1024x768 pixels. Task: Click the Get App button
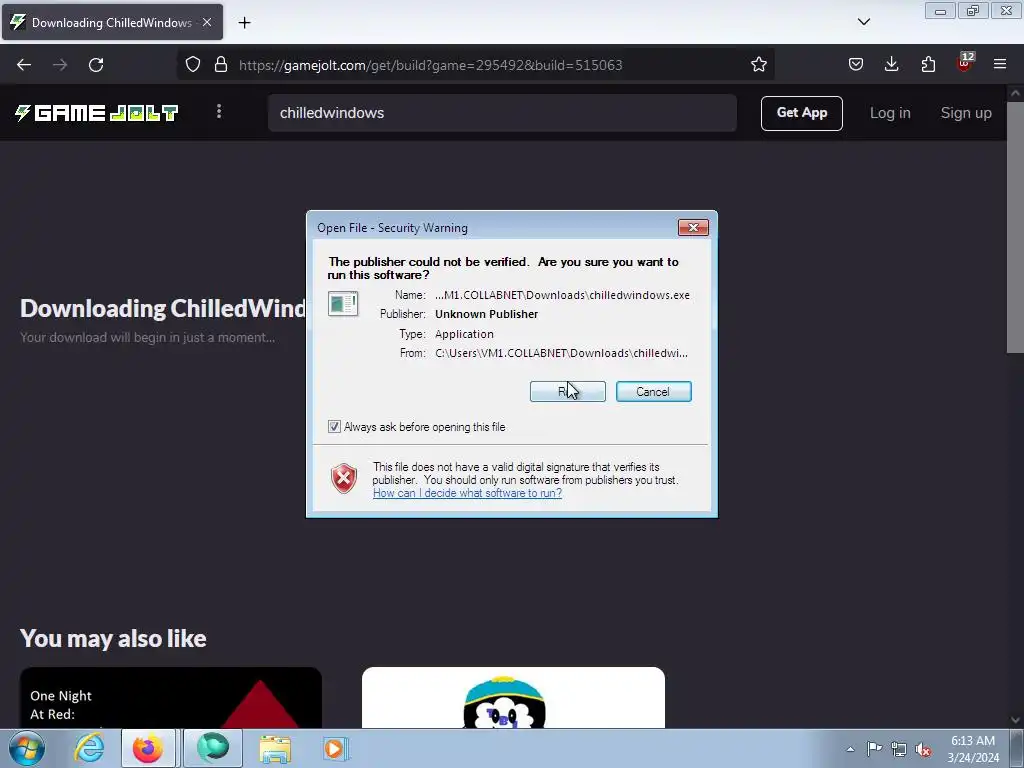click(x=801, y=113)
